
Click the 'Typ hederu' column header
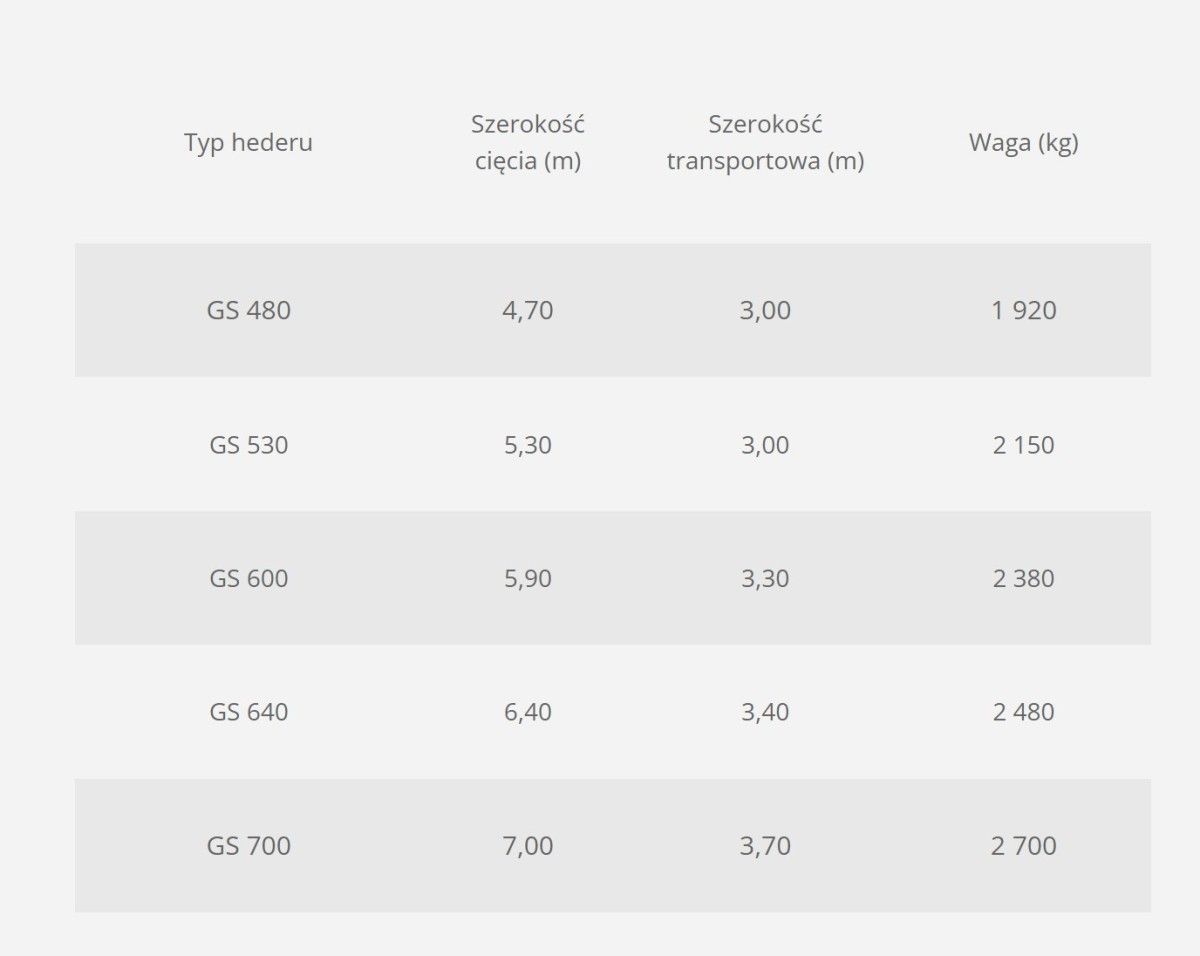pos(248,143)
